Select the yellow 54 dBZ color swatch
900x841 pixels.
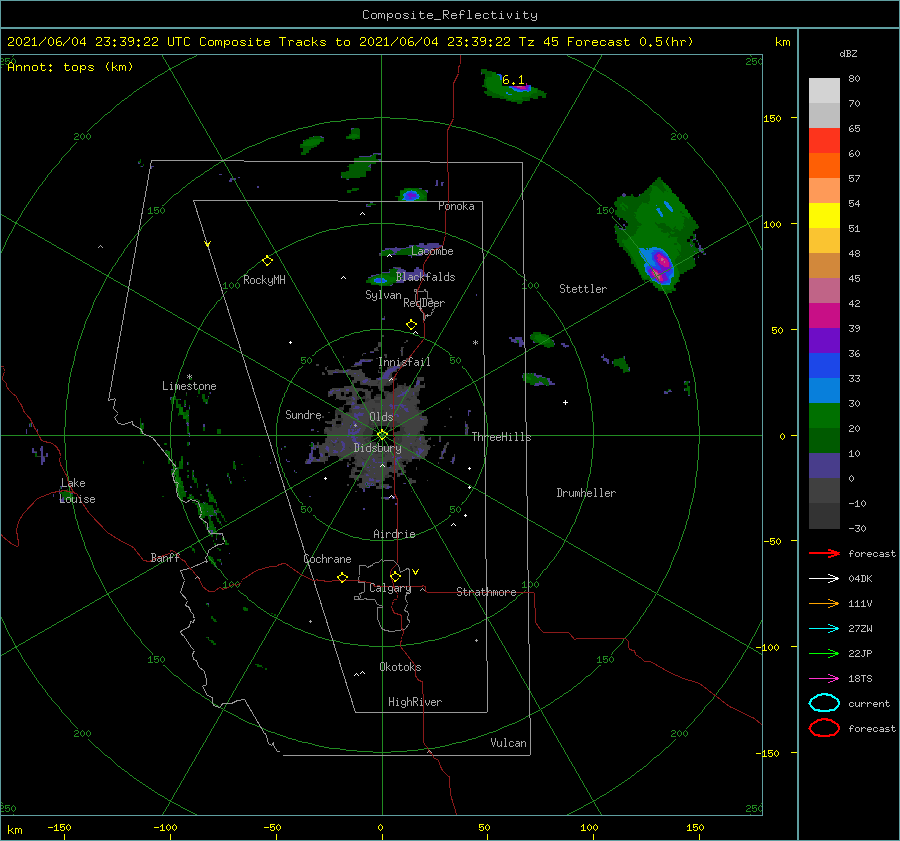(x=824, y=215)
